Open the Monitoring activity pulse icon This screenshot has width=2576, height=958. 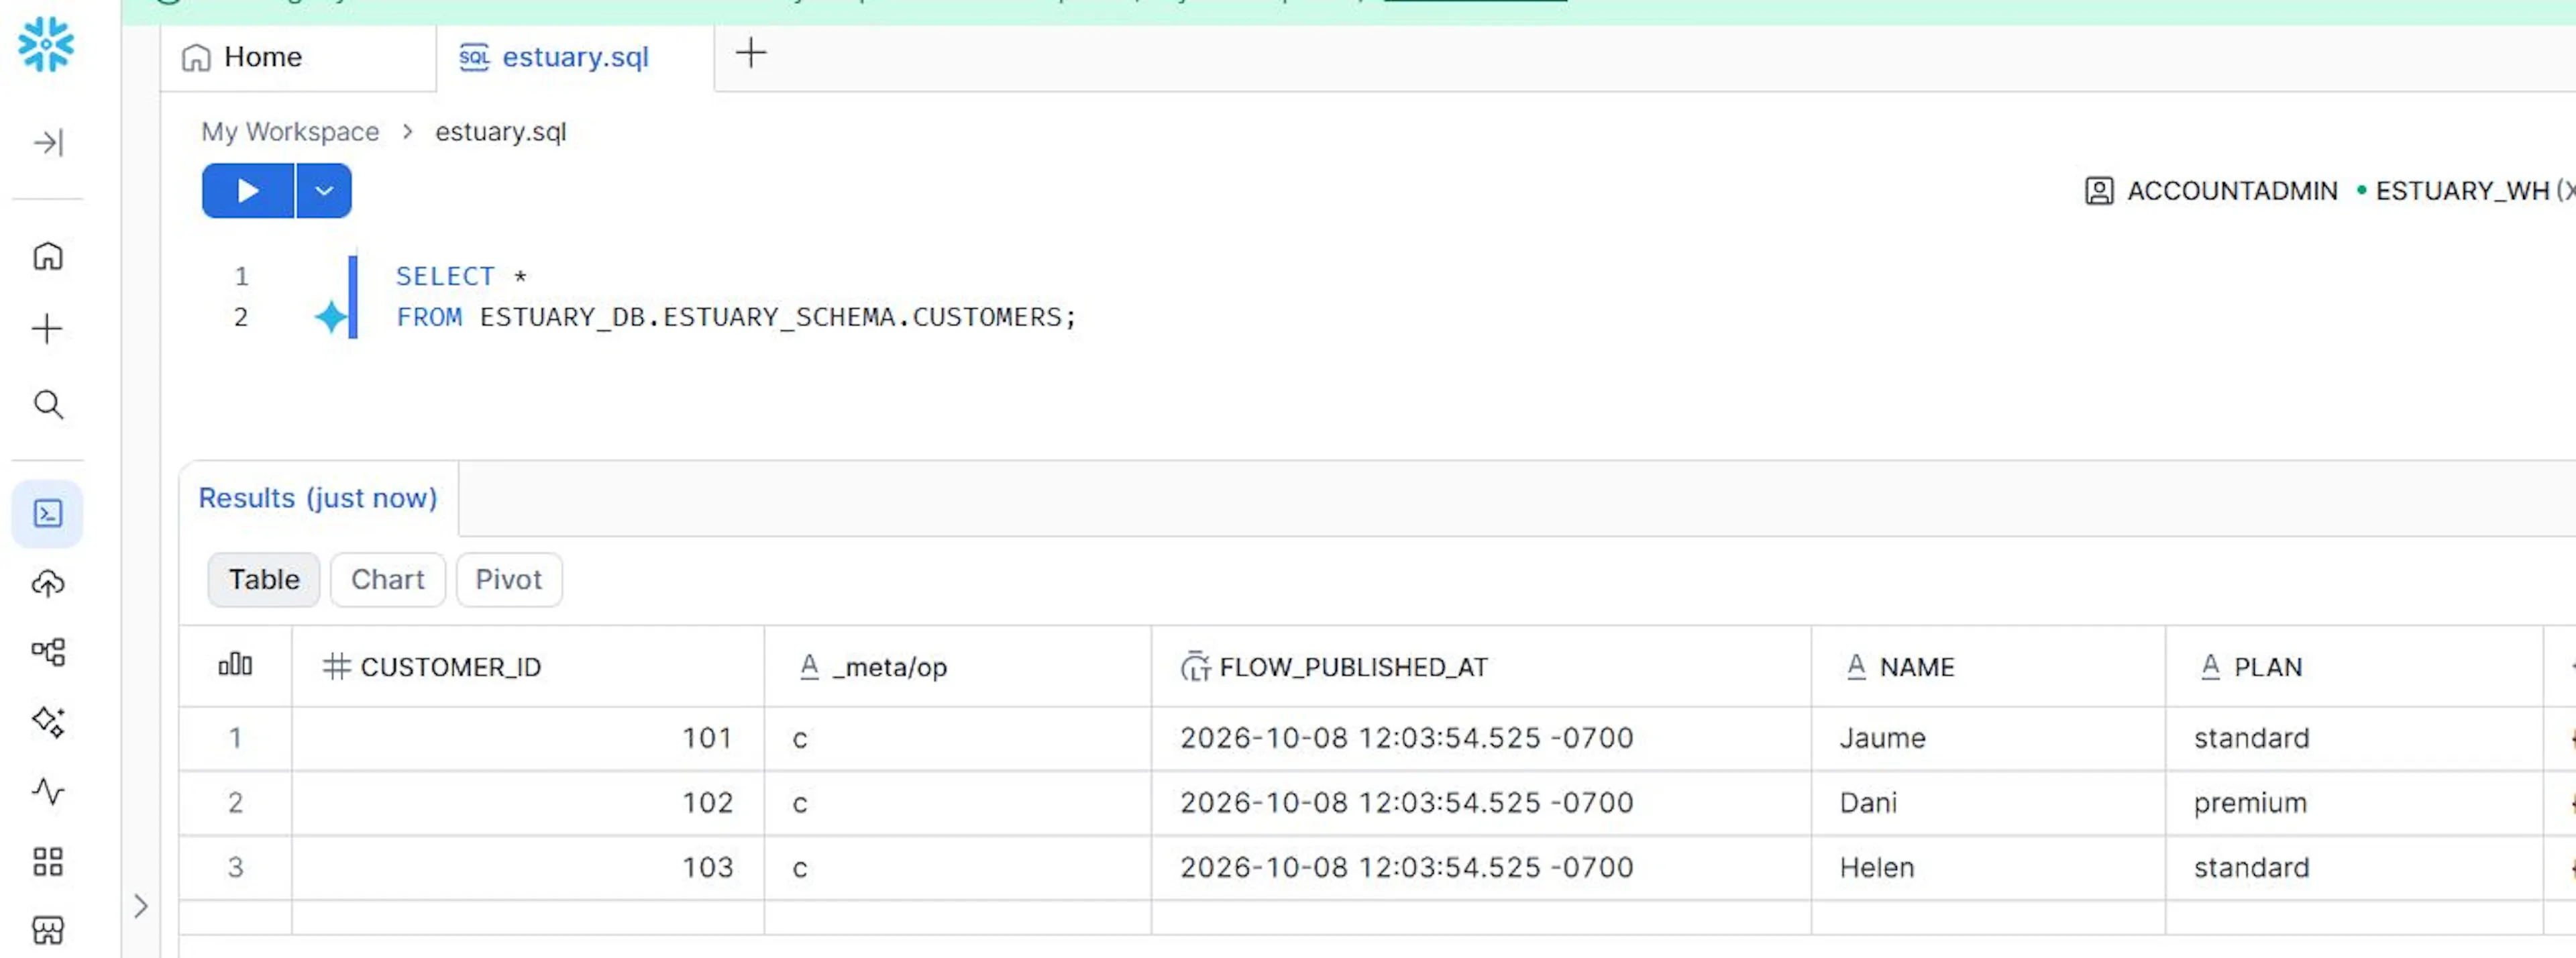48,792
